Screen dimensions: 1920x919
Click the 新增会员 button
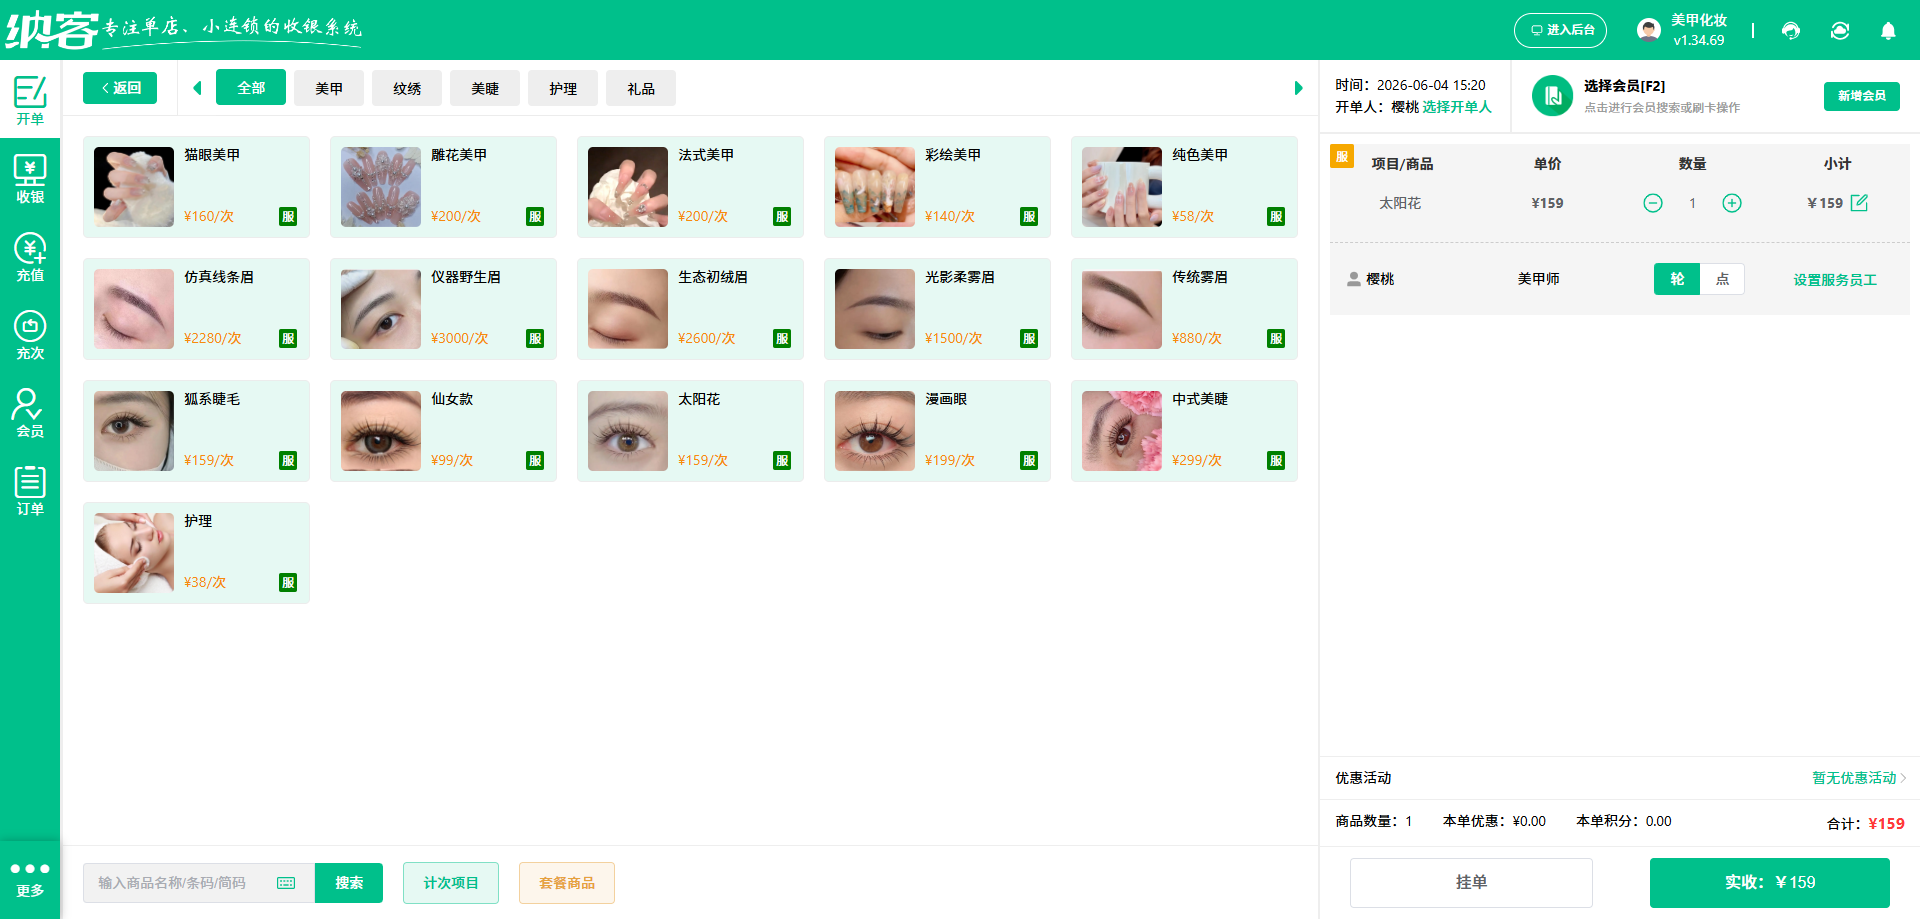click(x=1862, y=96)
